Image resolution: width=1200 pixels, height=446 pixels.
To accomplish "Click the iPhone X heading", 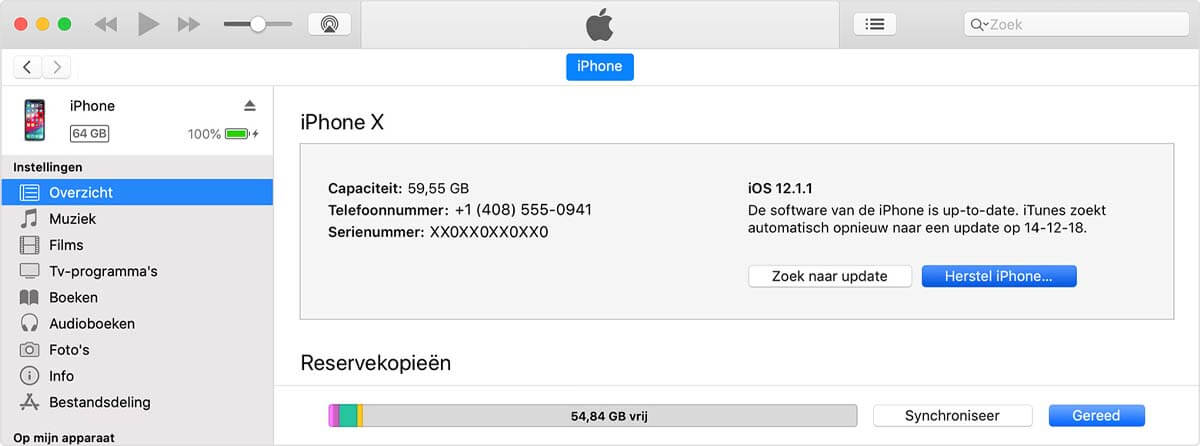I will pyautogui.click(x=342, y=122).
